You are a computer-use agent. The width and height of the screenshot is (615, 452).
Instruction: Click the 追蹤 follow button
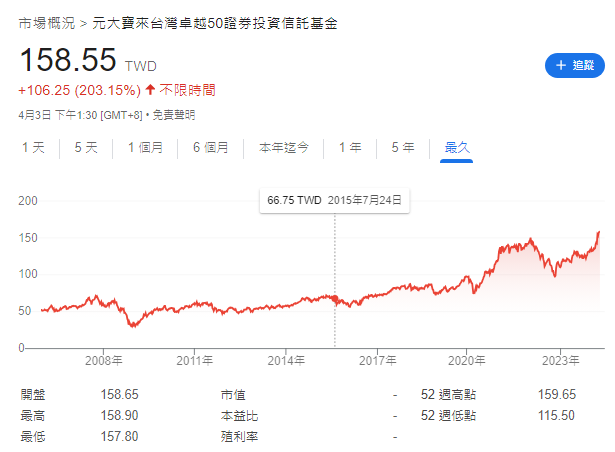[575, 65]
